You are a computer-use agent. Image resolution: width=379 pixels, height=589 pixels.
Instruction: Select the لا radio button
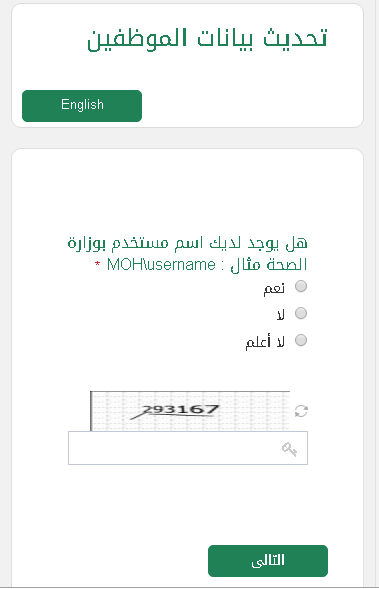[301, 313]
